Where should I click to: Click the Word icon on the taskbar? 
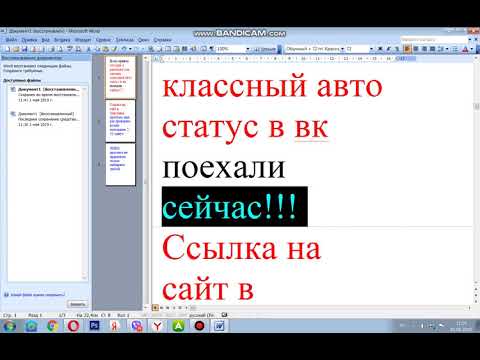click(220, 326)
